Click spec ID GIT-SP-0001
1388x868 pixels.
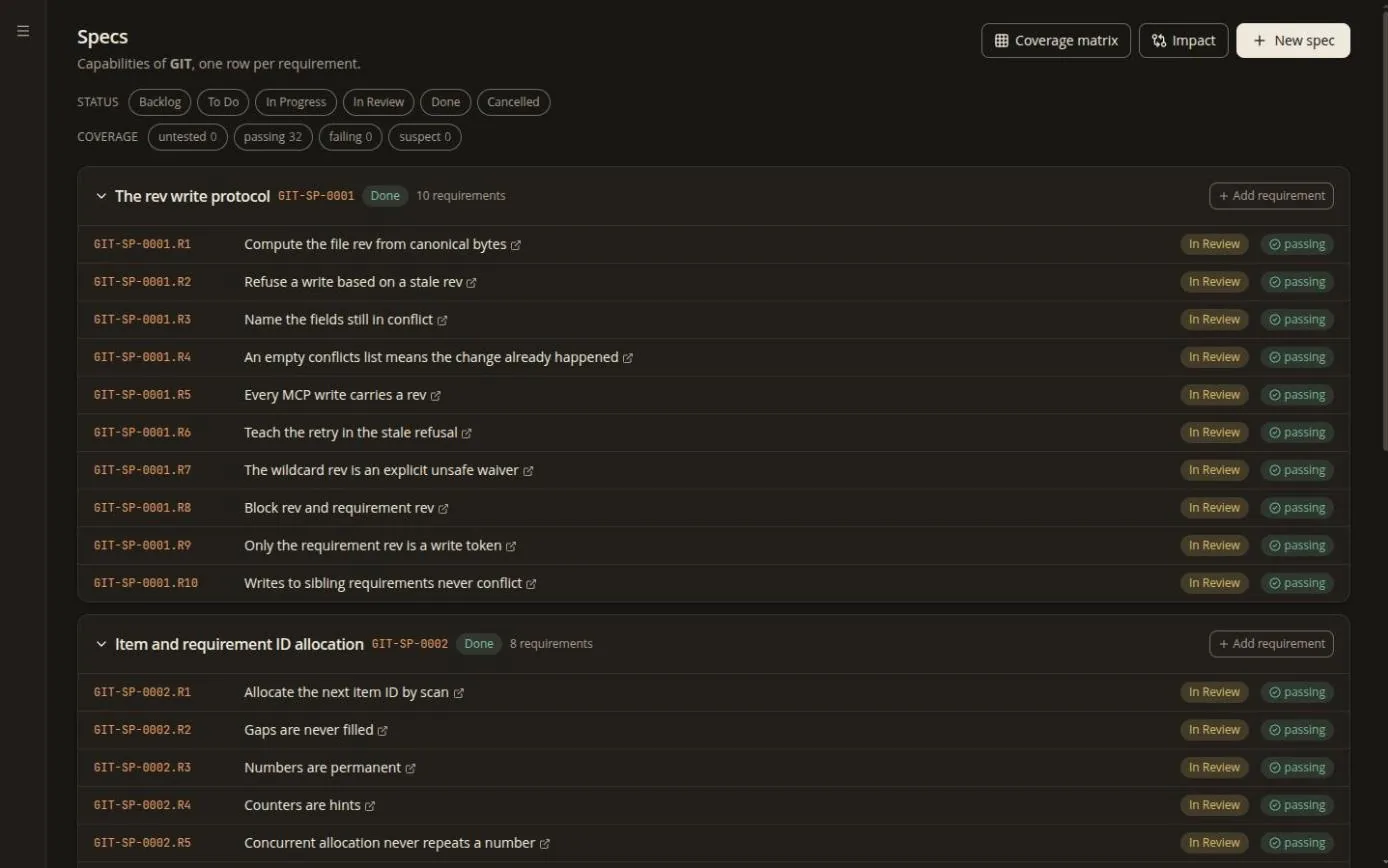coord(316,196)
